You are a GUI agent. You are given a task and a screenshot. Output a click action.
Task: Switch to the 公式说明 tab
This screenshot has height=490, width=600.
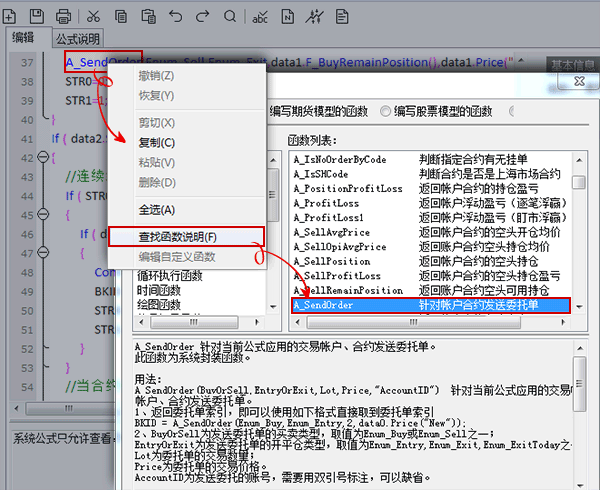[77, 38]
